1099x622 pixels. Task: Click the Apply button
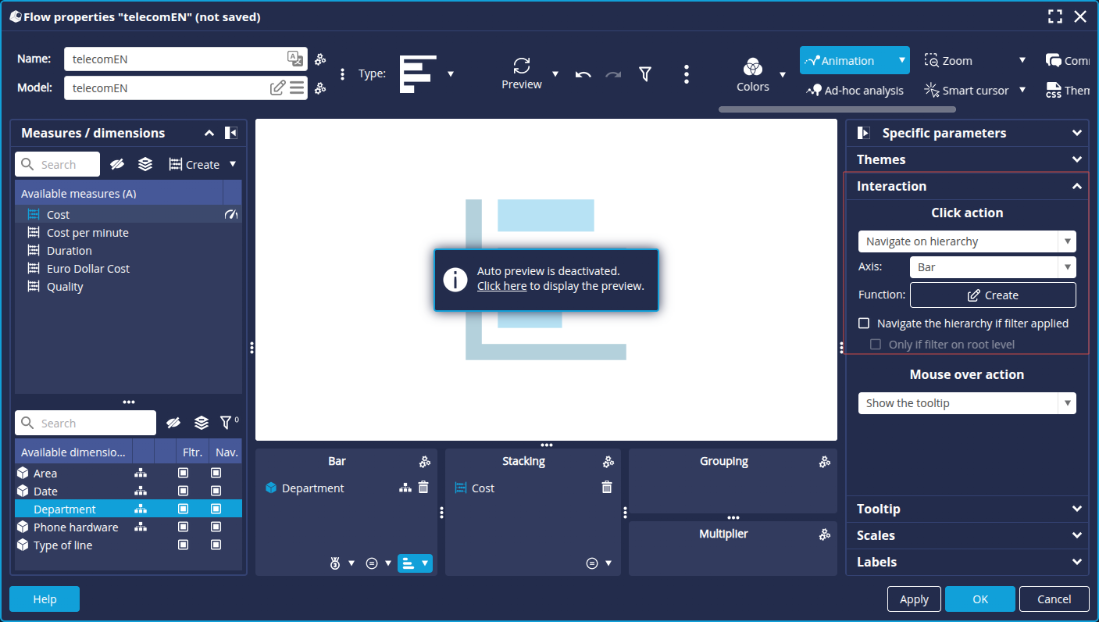tap(913, 599)
